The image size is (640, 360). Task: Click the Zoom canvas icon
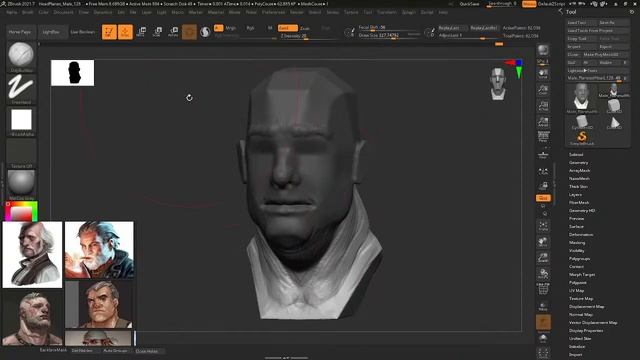point(543,90)
